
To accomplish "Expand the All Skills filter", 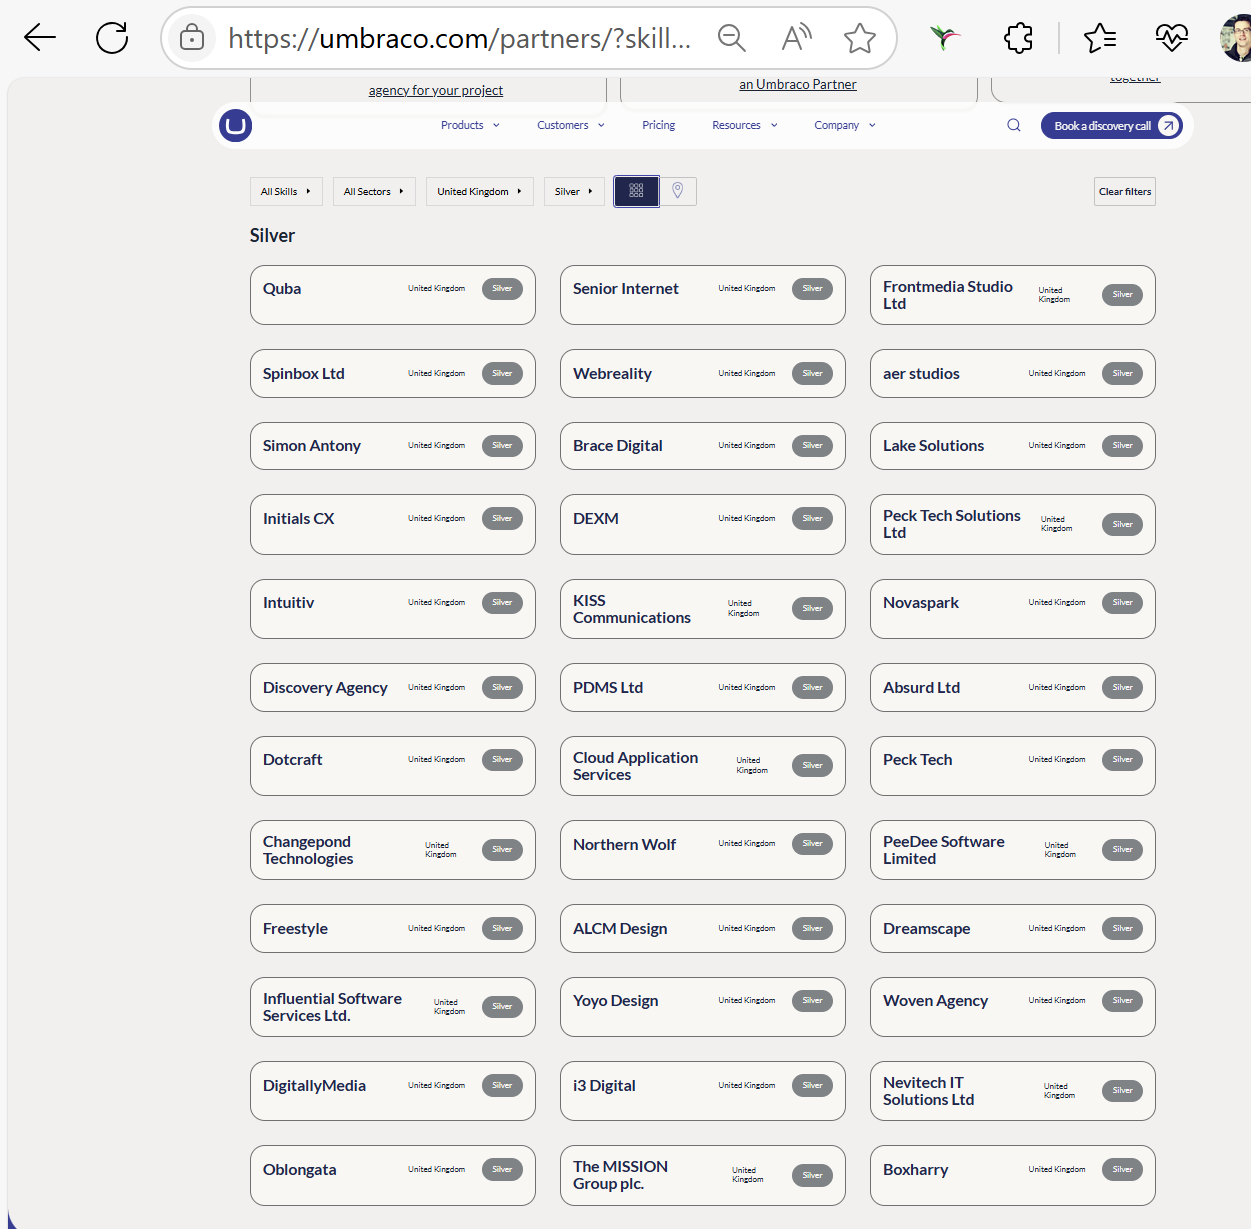I will click(x=286, y=191).
